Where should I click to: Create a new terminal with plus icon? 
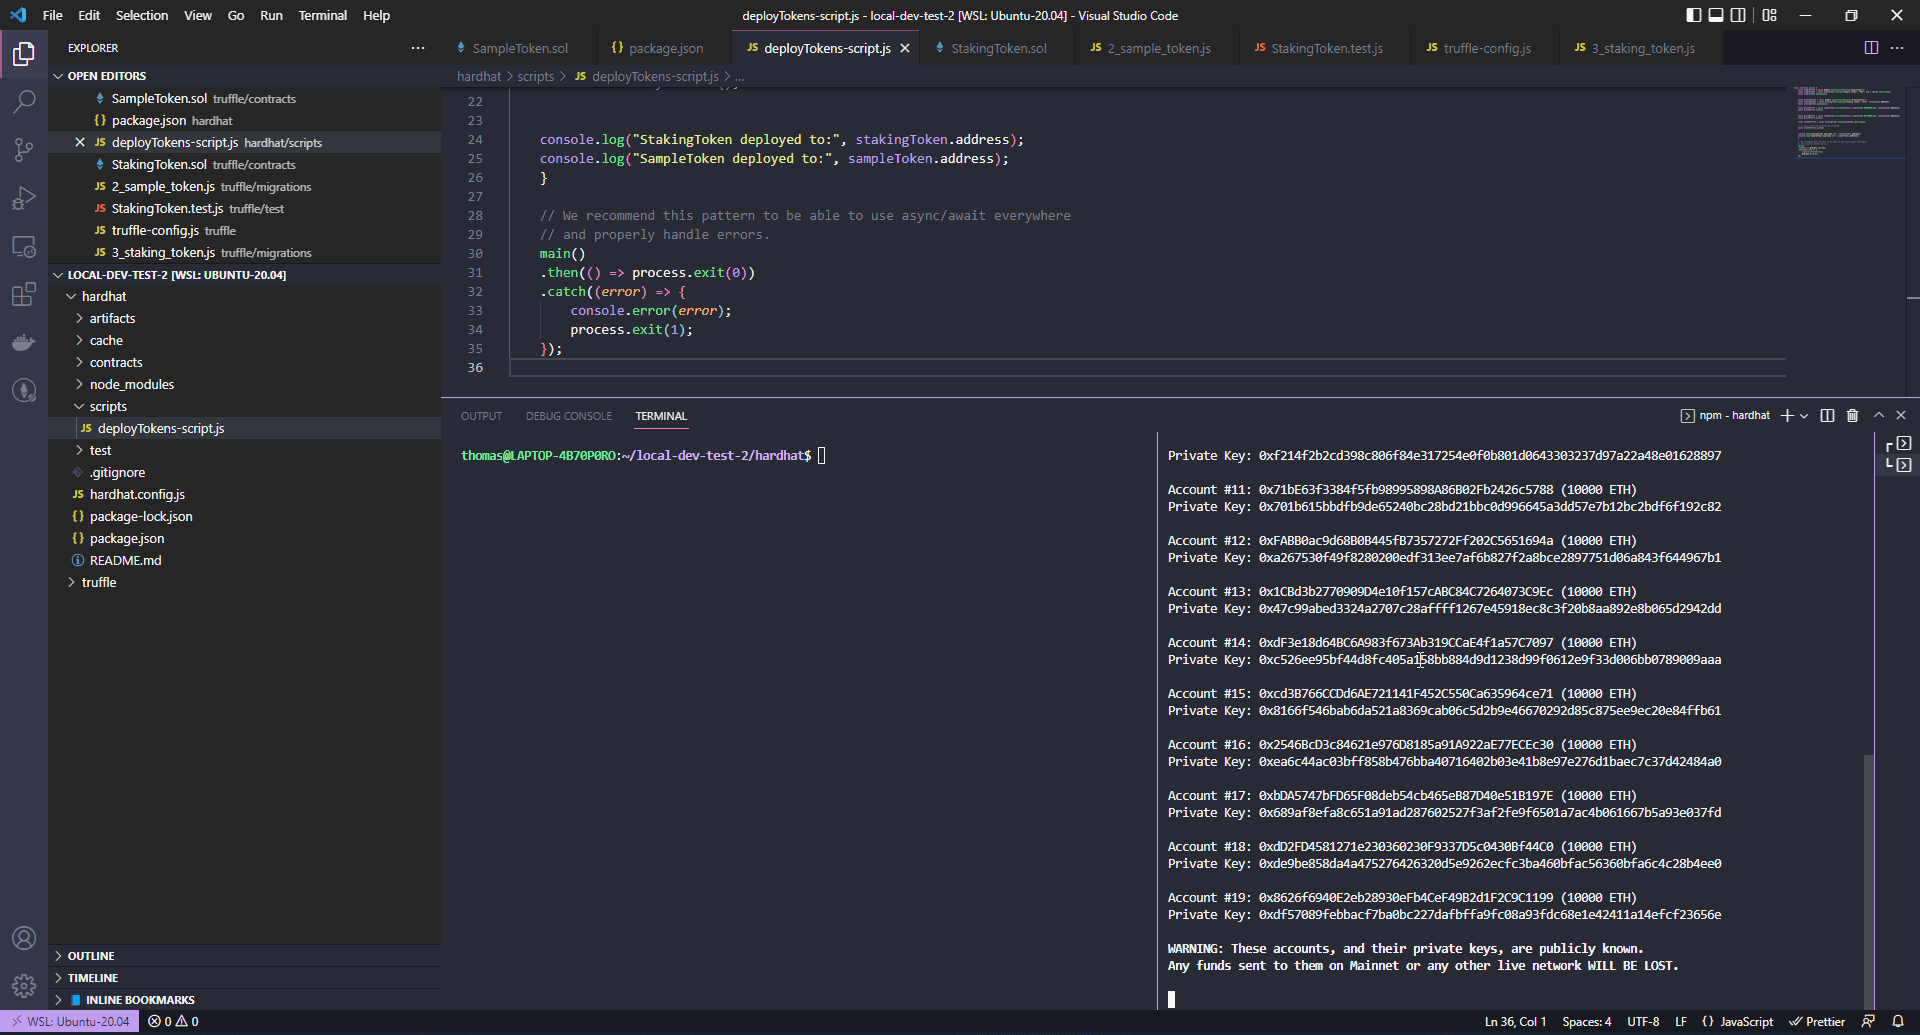point(1787,415)
